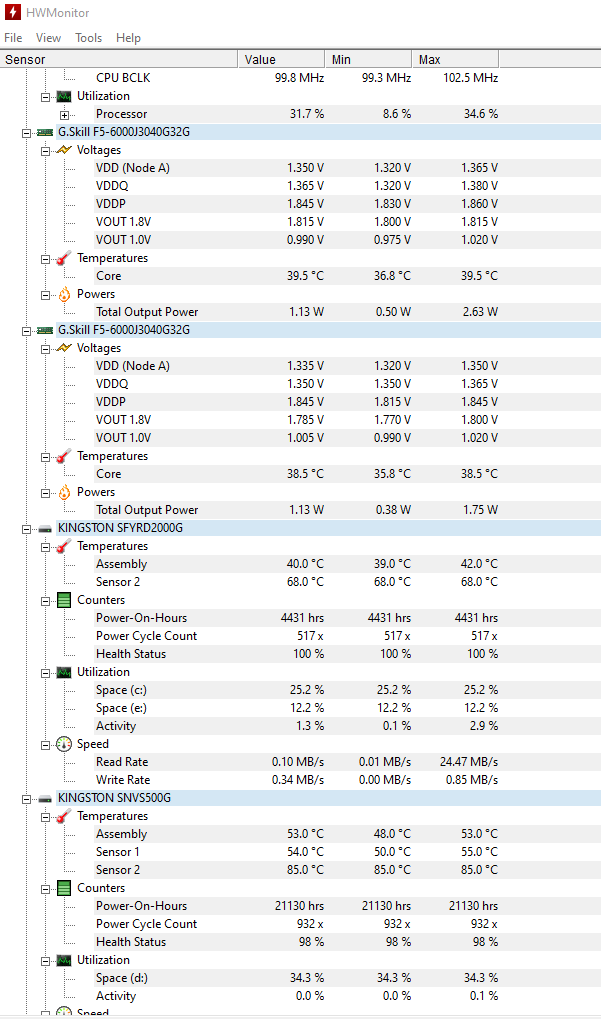Expand the Processor utilization node
Image resolution: width=601 pixels, height=1019 pixels.
point(64,114)
